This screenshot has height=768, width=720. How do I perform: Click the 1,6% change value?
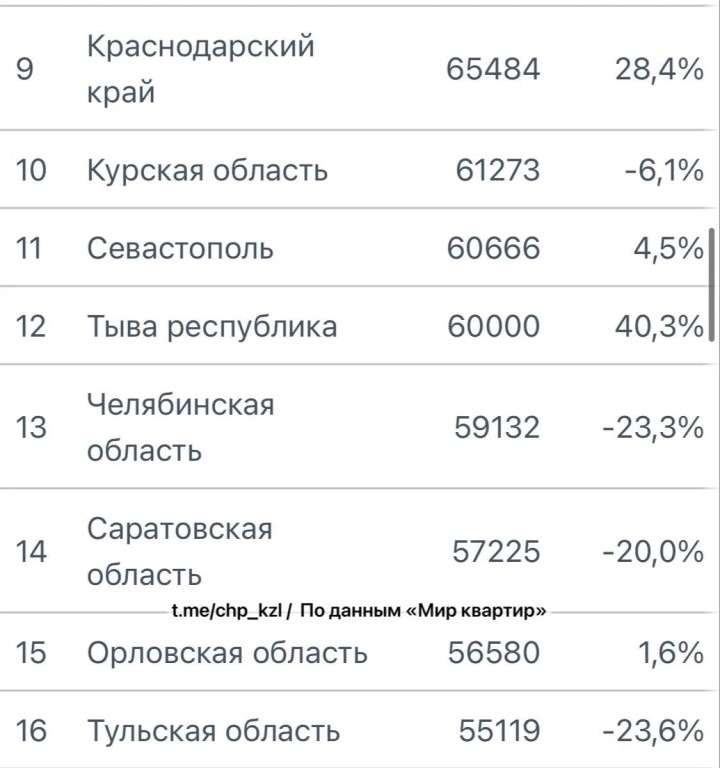pyautogui.click(x=670, y=653)
